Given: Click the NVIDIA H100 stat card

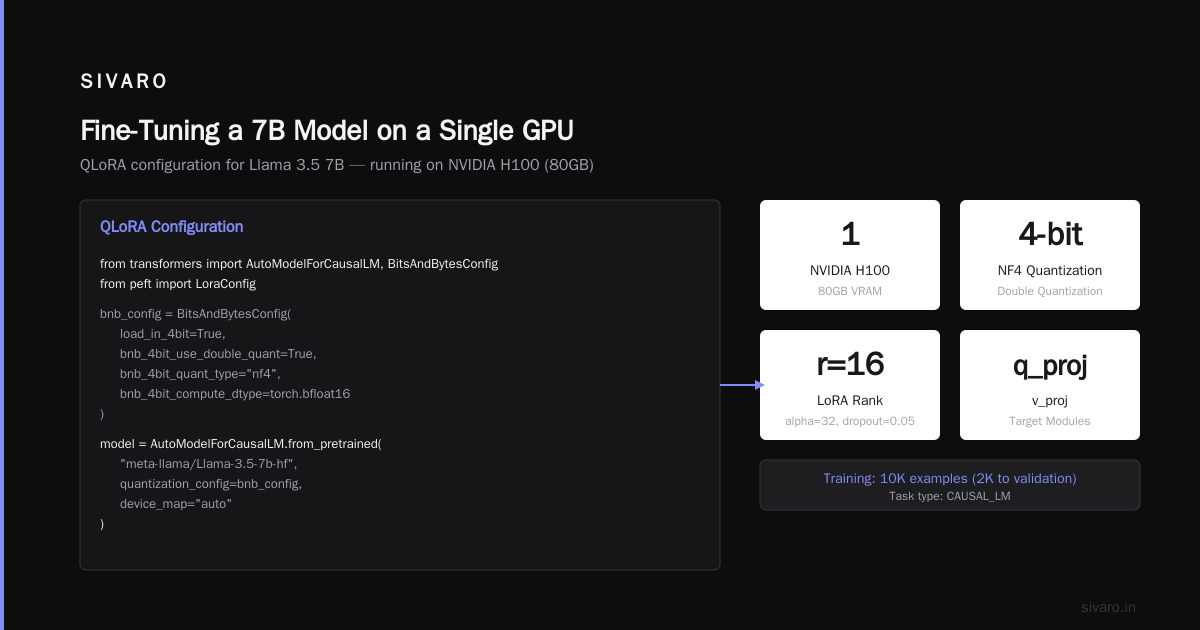Looking at the screenshot, I should 850,255.
